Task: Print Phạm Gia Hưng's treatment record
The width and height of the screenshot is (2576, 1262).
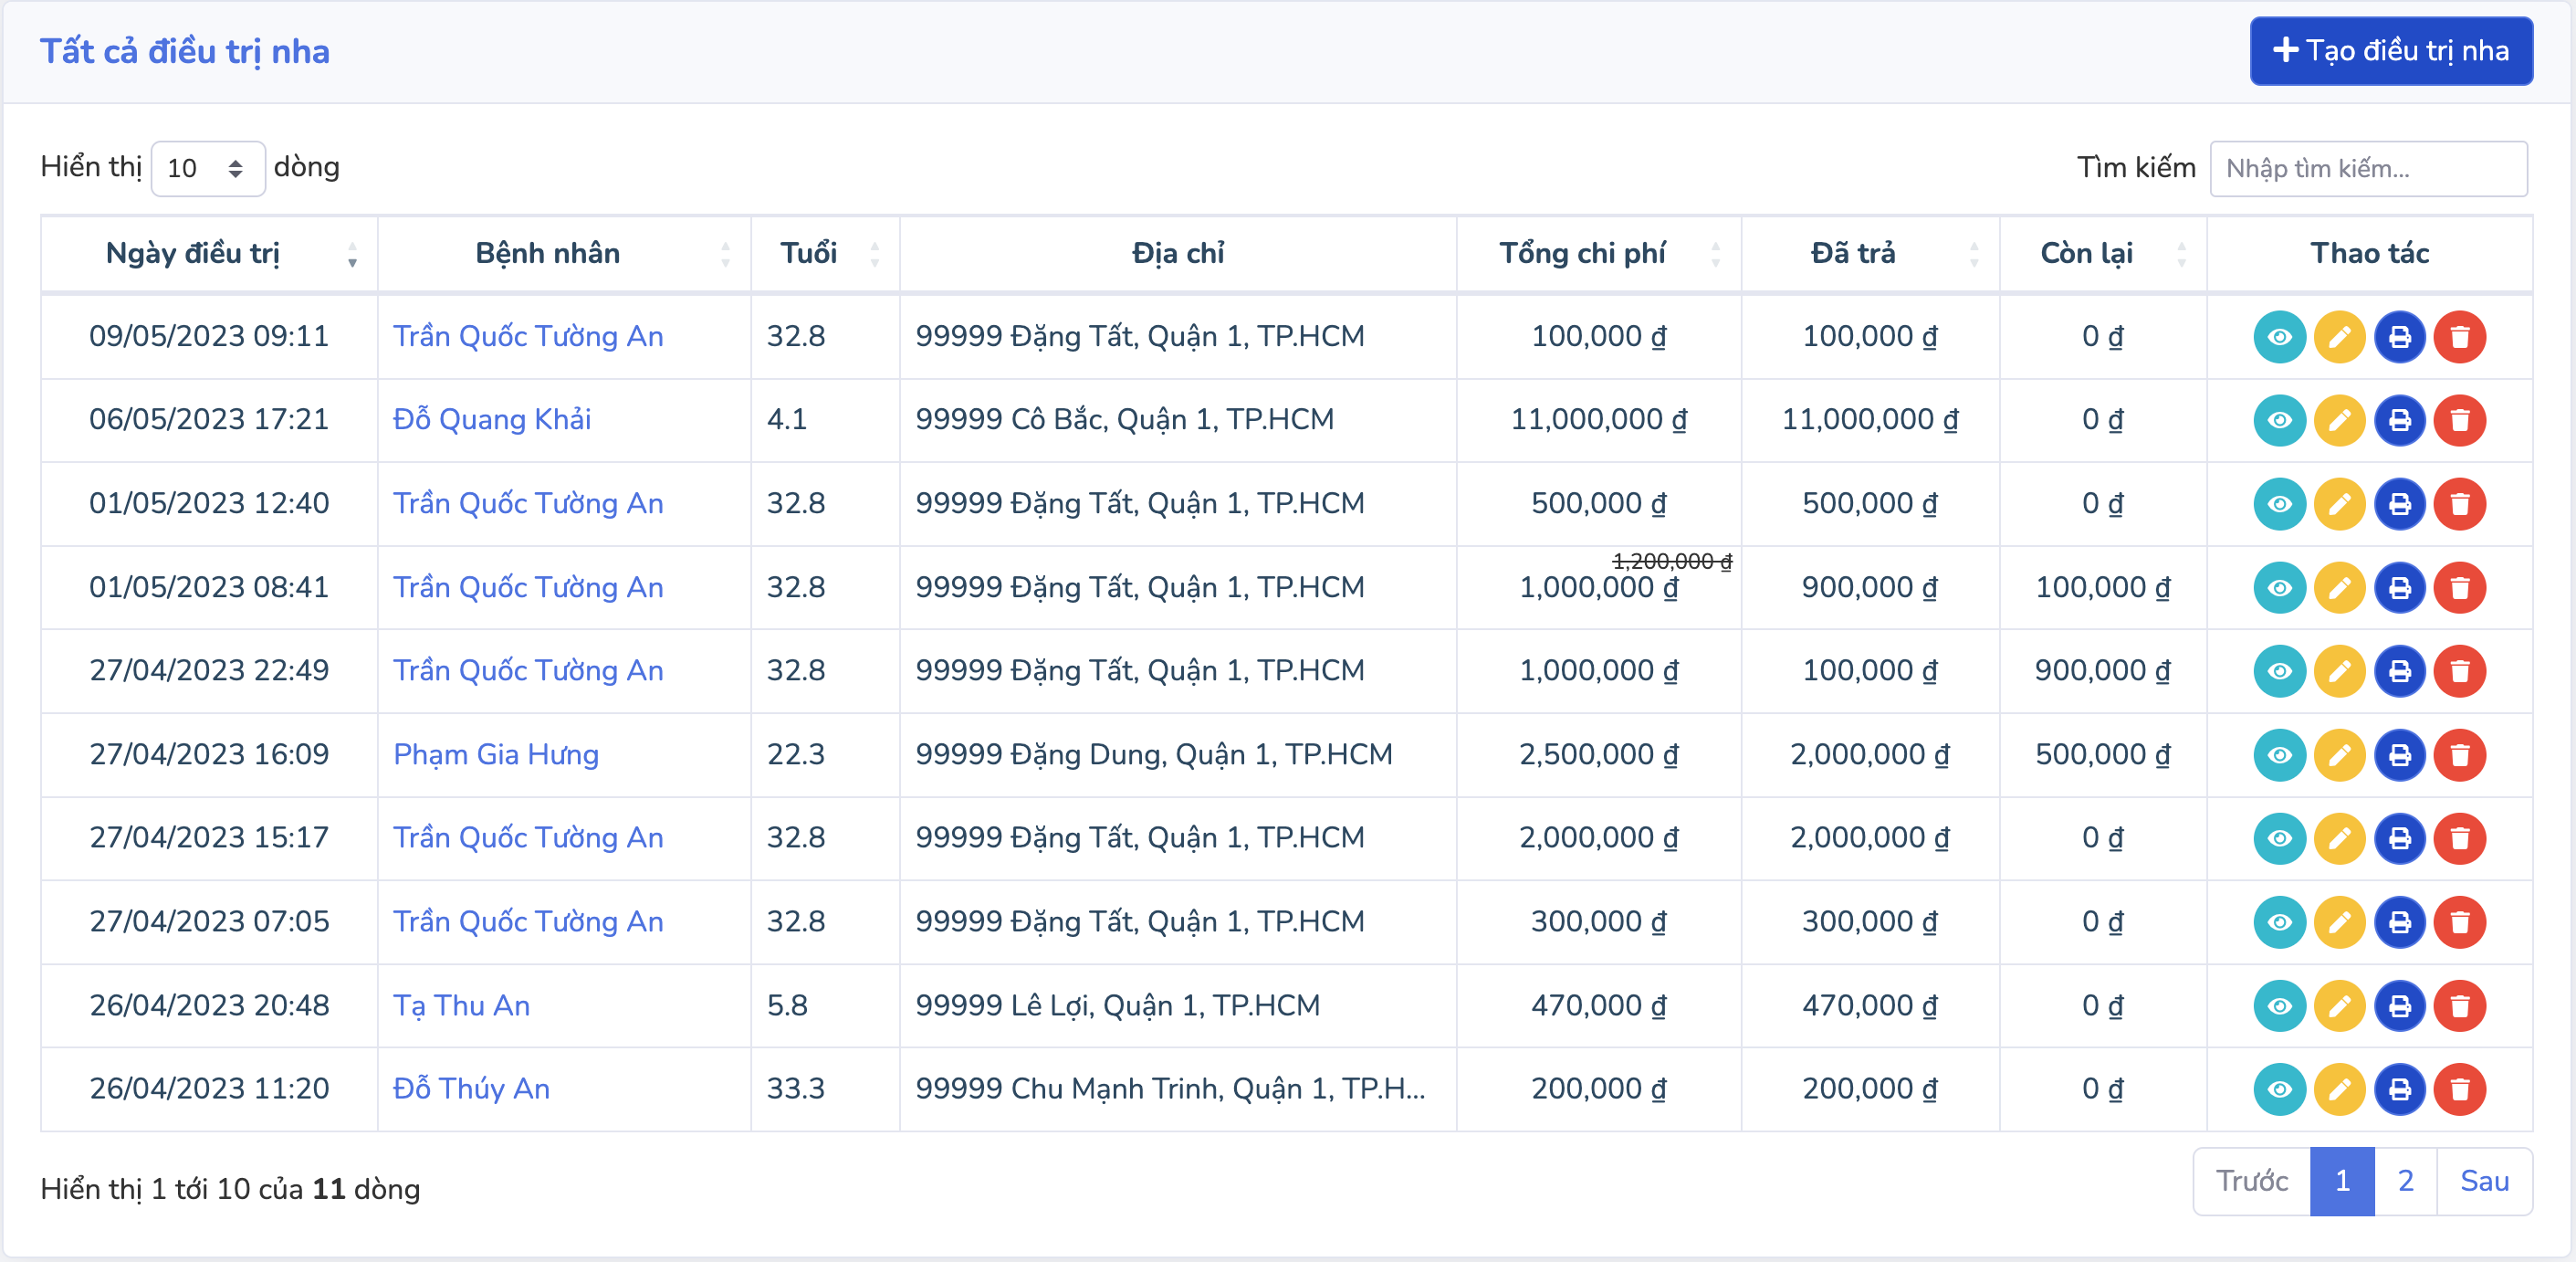Action: point(2399,755)
